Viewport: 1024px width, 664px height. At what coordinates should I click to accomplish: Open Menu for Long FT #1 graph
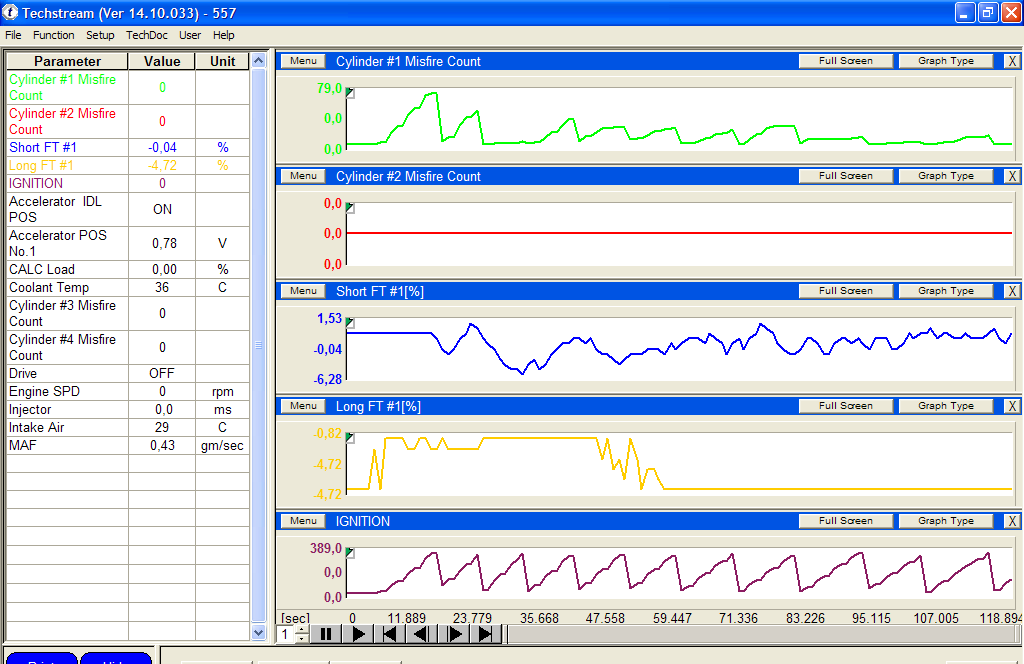point(303,406)
